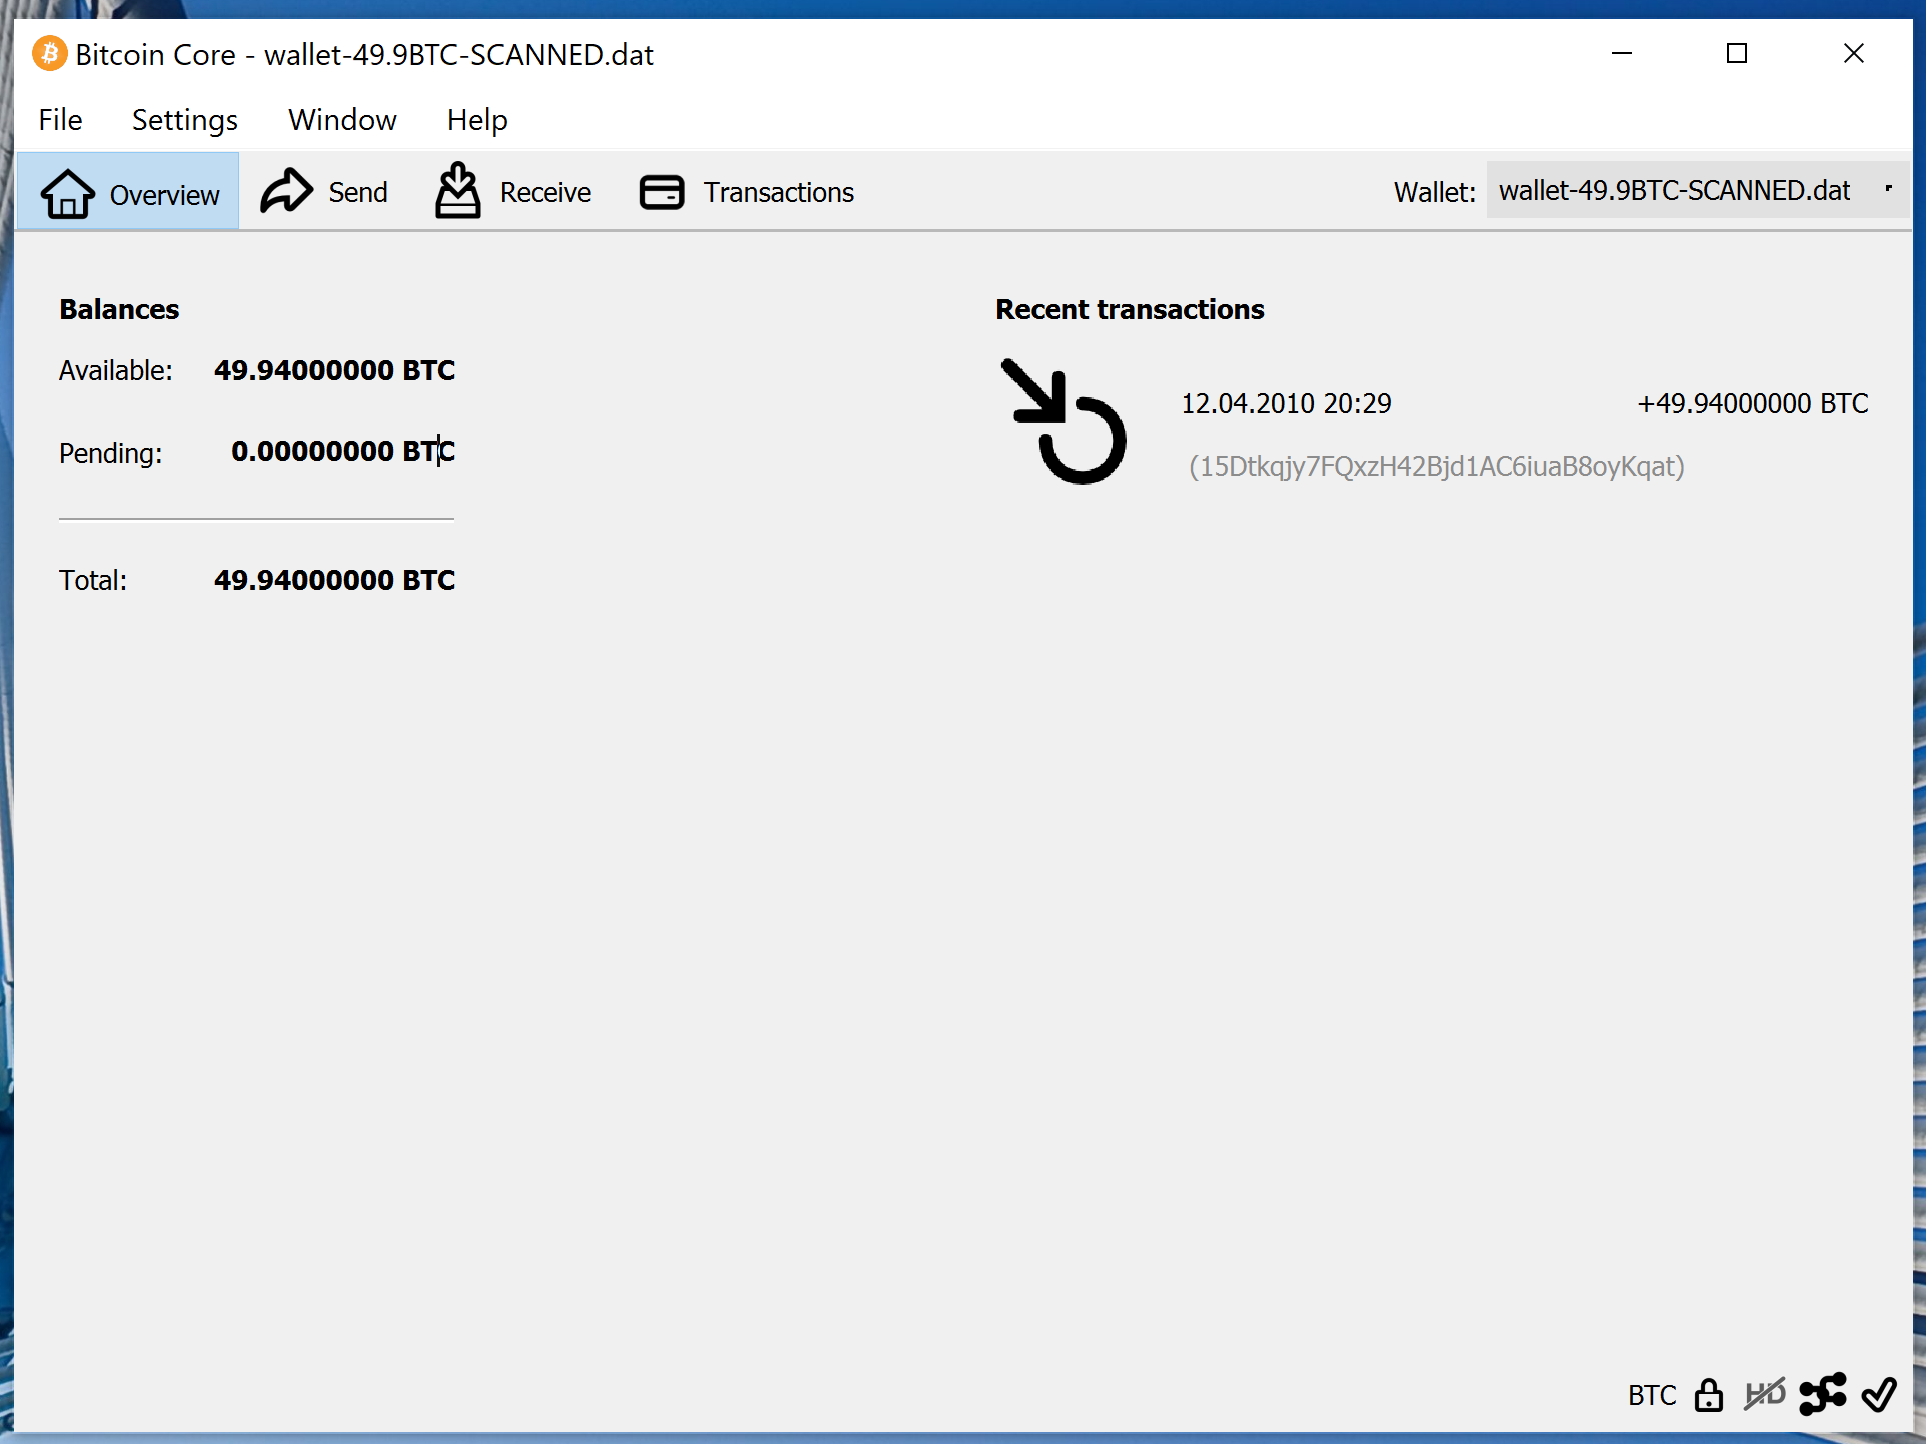
Task: Click the wallet encryption lock icon
Action: click(x=1709, y=1394)
